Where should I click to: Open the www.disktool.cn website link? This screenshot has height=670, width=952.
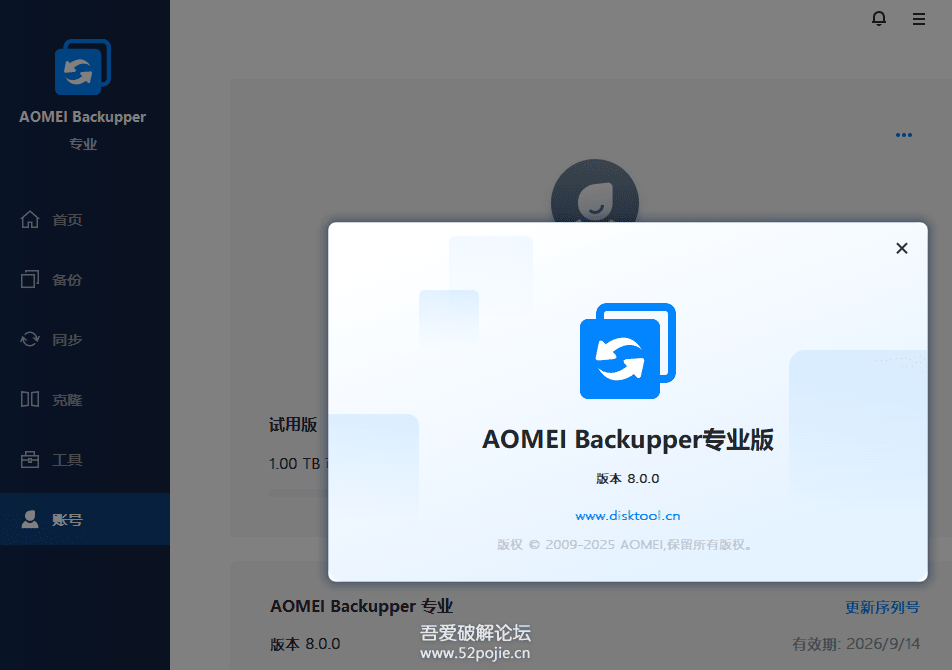(x=627, y=515)
